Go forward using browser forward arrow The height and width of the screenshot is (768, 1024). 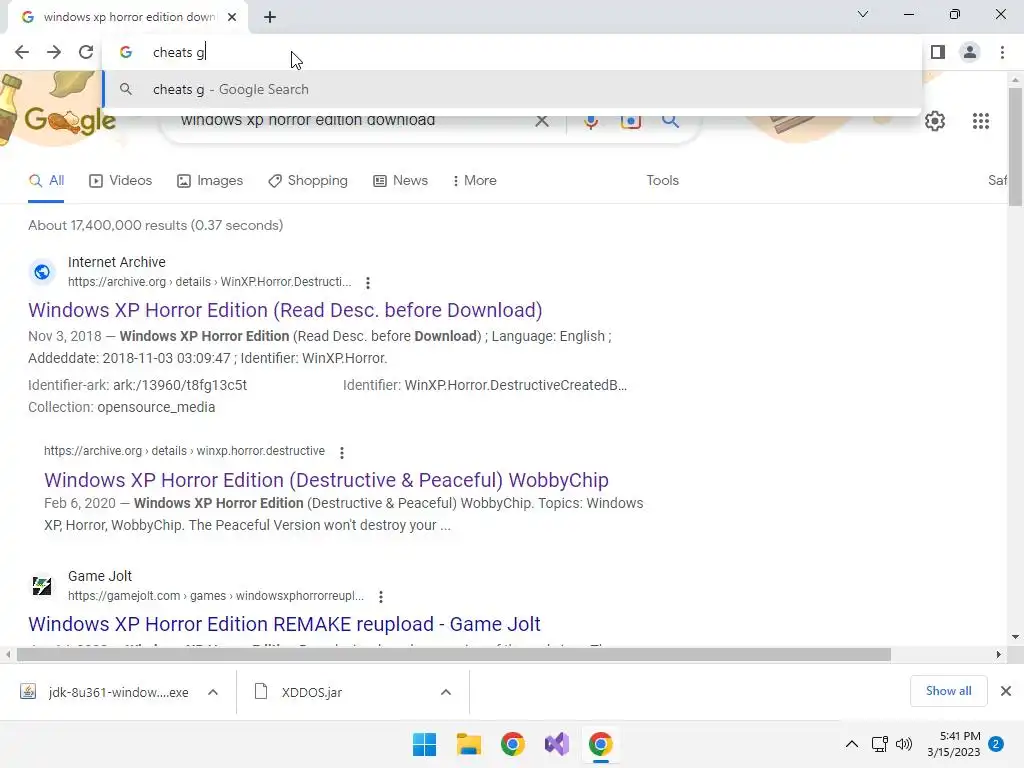click(x=54, y=52)
